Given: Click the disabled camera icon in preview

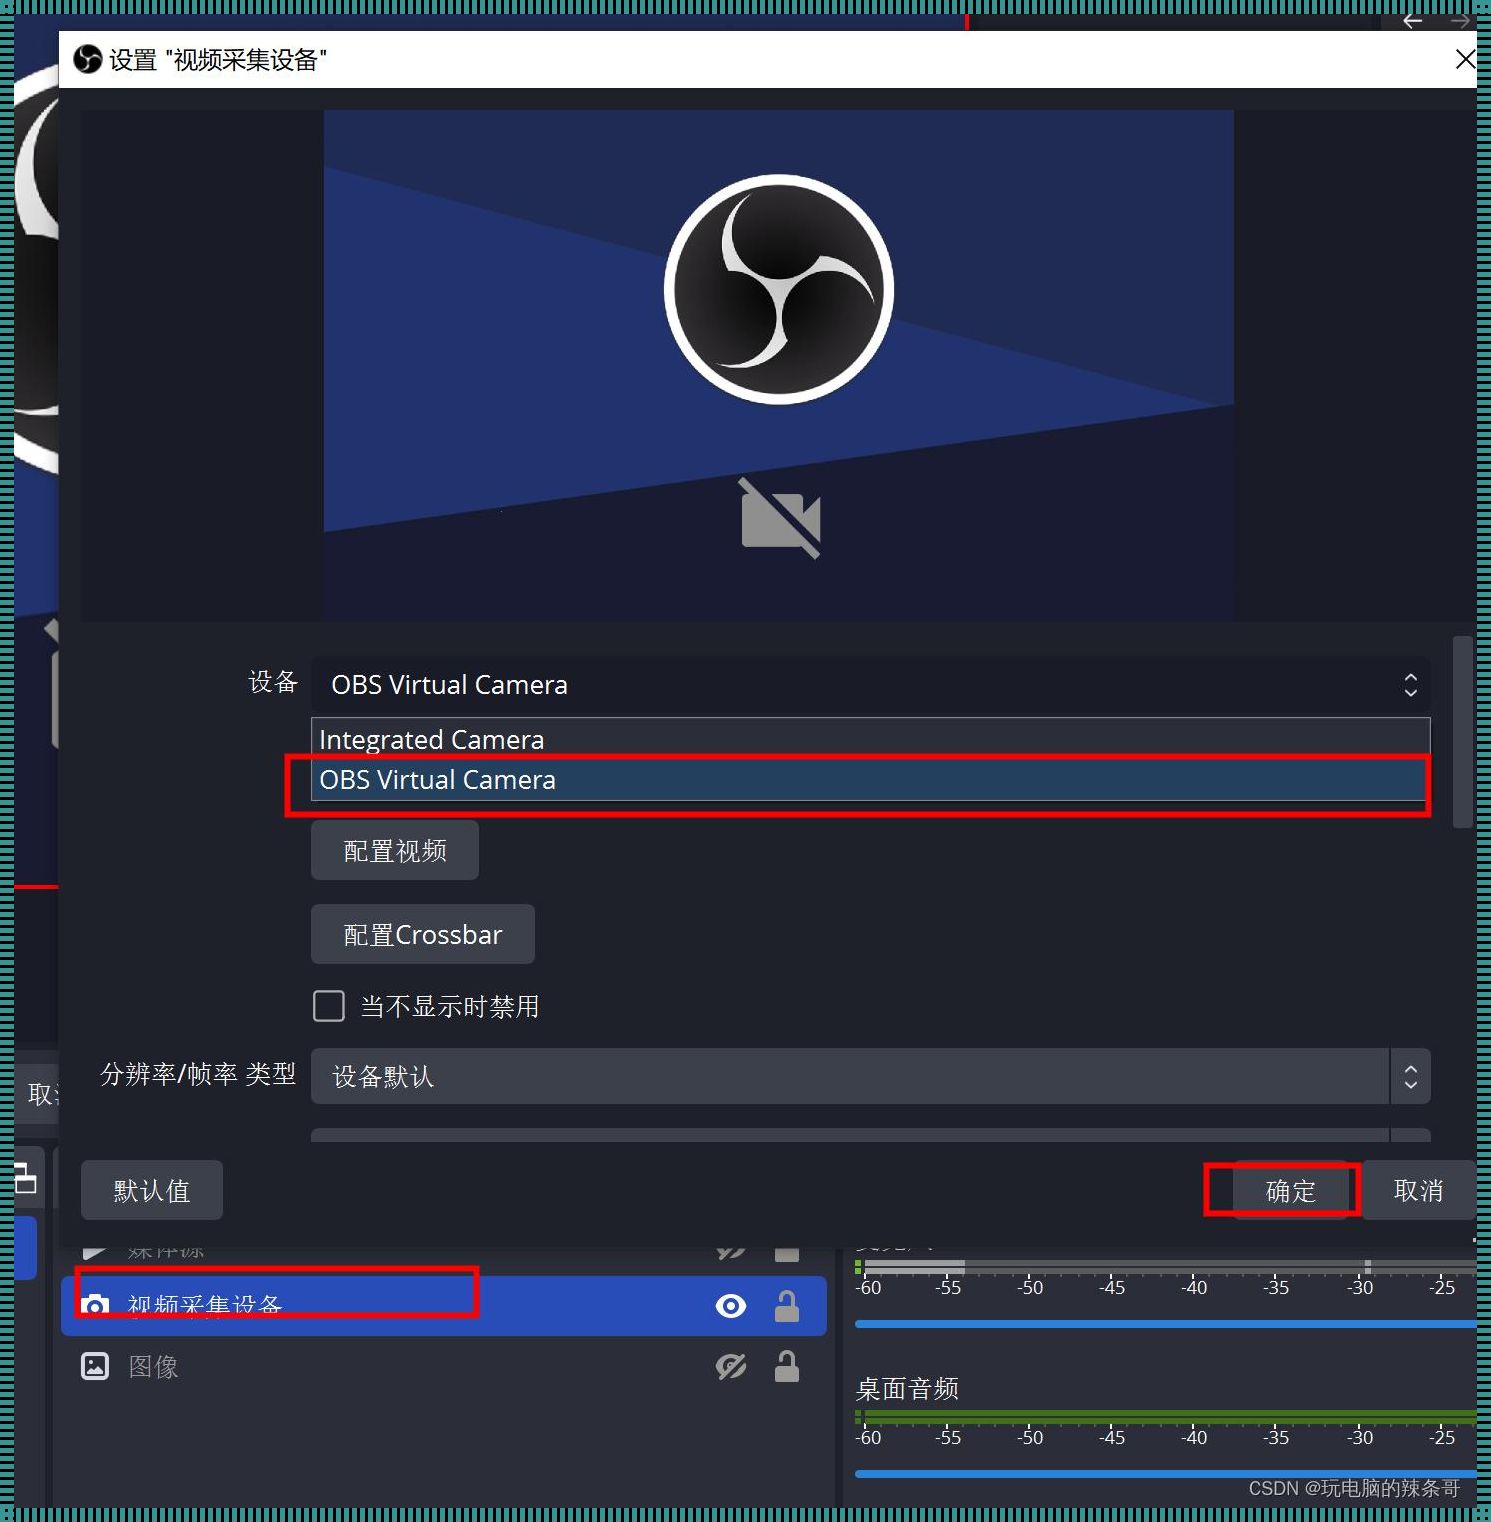Looking at the screenshot, I should click(x=780, y=518).
